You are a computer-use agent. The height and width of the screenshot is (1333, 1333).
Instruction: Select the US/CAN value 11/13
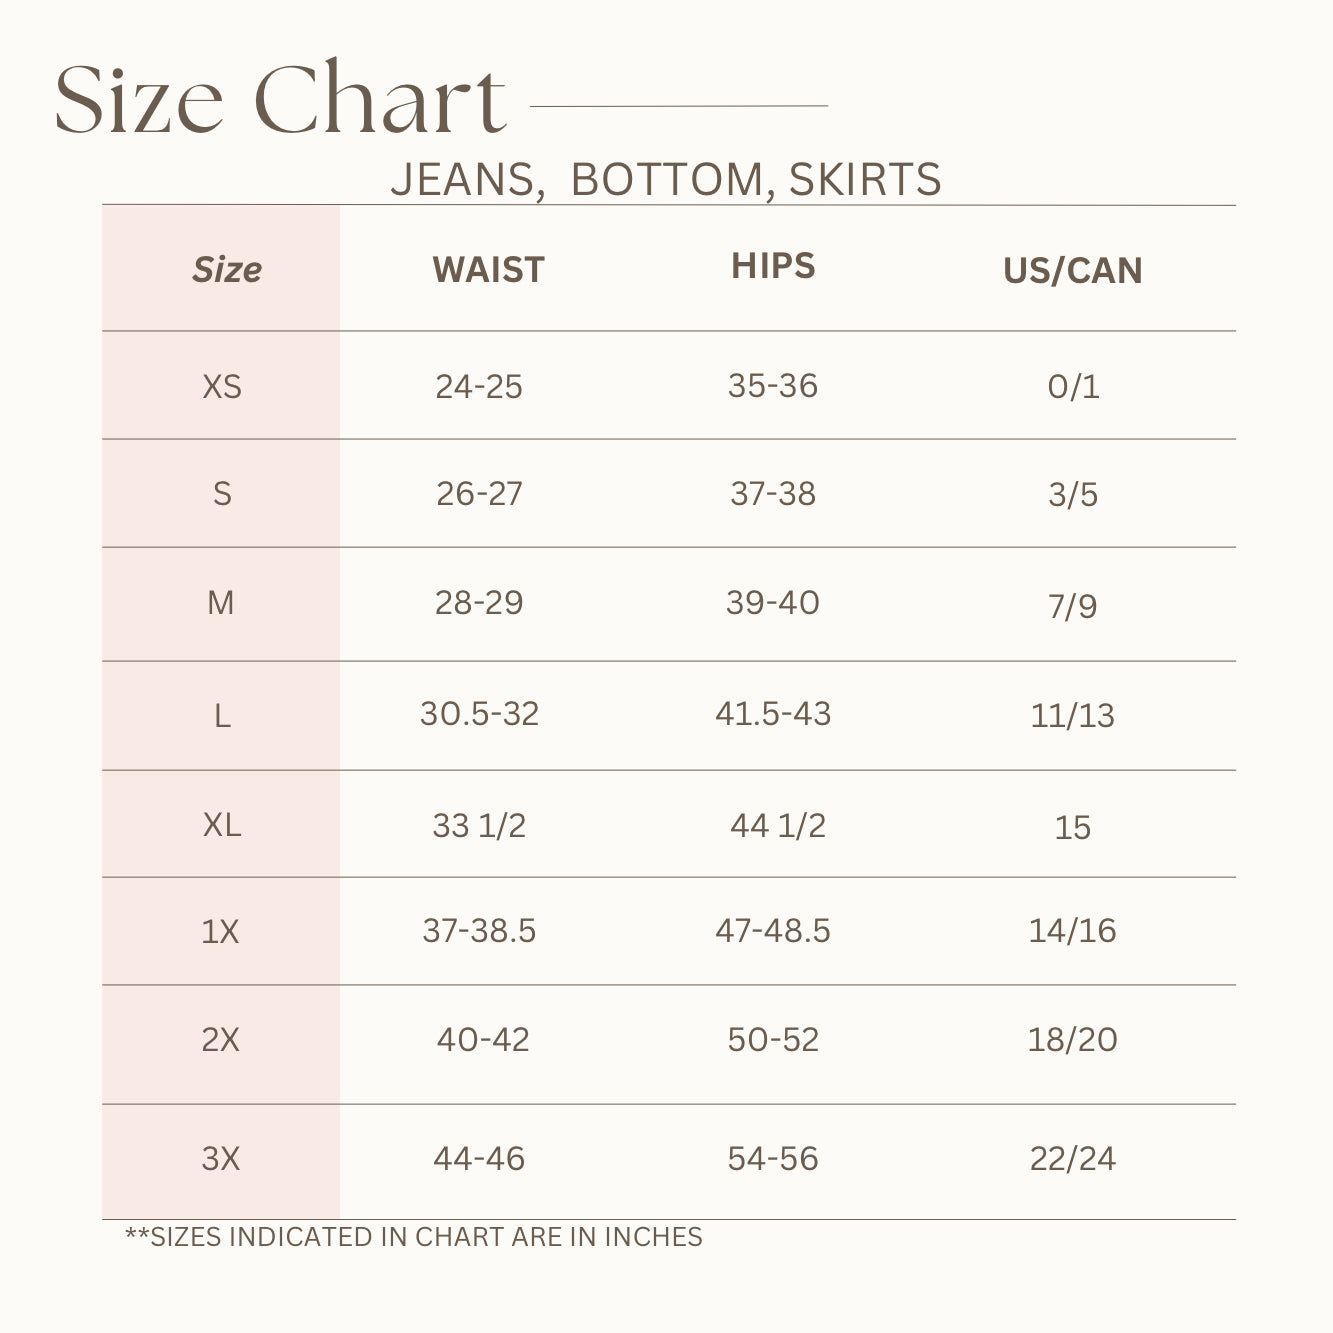[1072, 716]
